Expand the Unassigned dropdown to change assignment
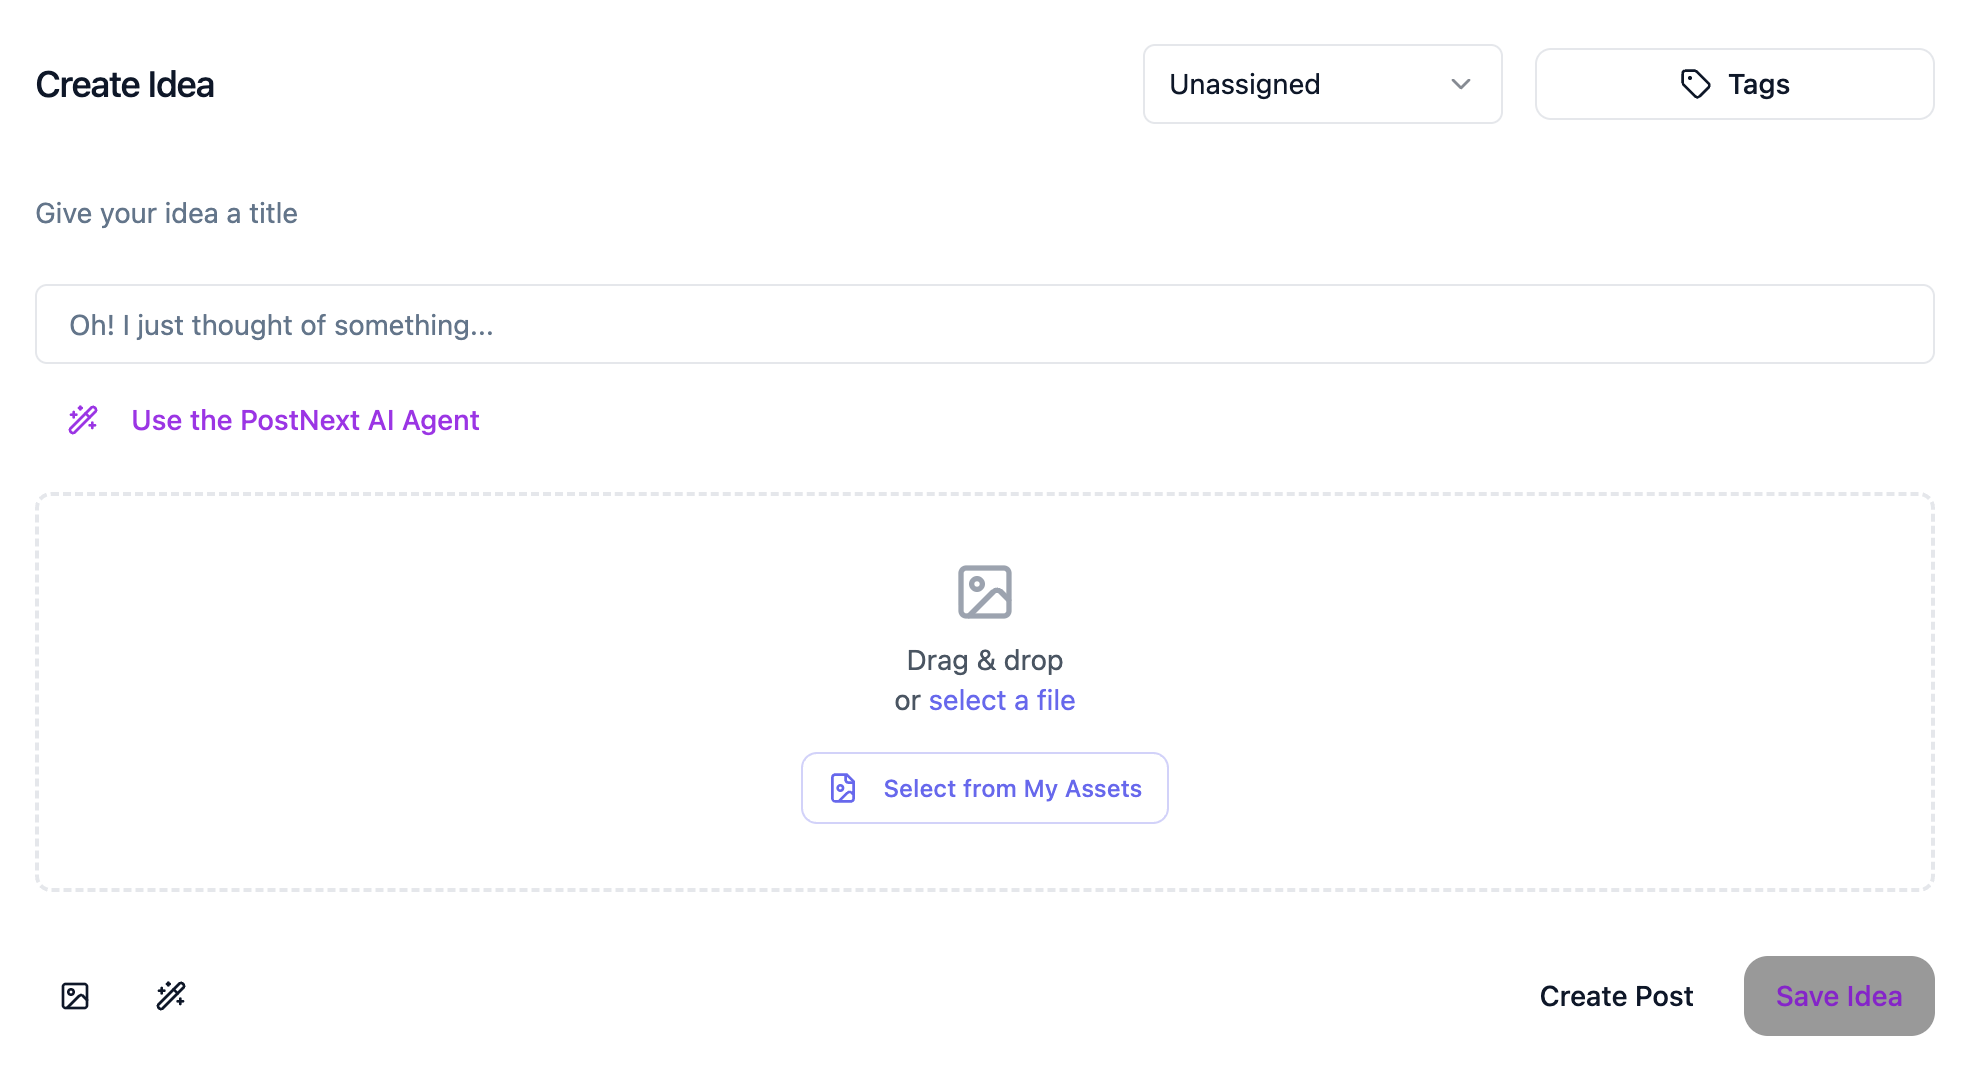Screen dimensions: 1972x1072 point(1322,84)
